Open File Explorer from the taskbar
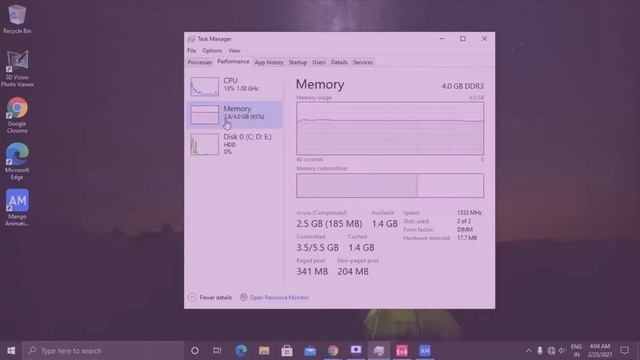Viewport: 640px width, 360px height. coord(264,351)
